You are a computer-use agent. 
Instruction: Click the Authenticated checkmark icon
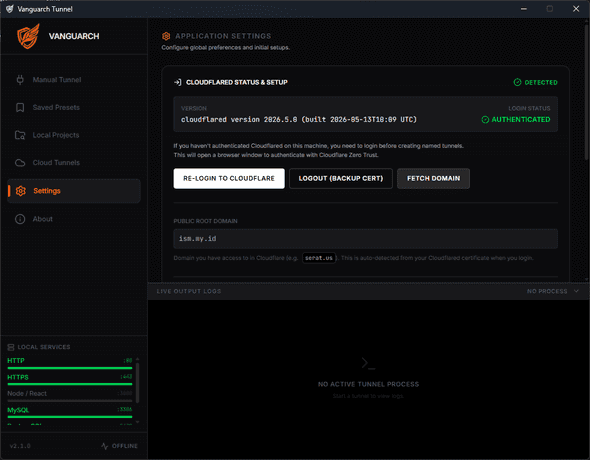(x=485, y=120)
